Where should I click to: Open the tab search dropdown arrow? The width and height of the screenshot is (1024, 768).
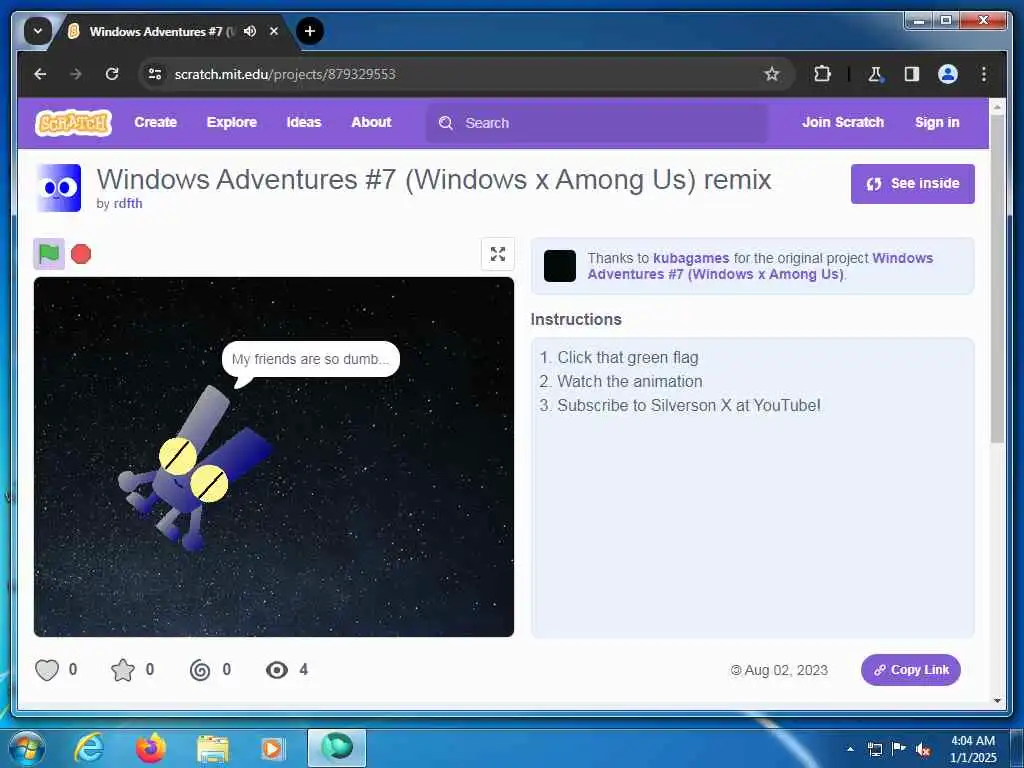coord(38,31)
